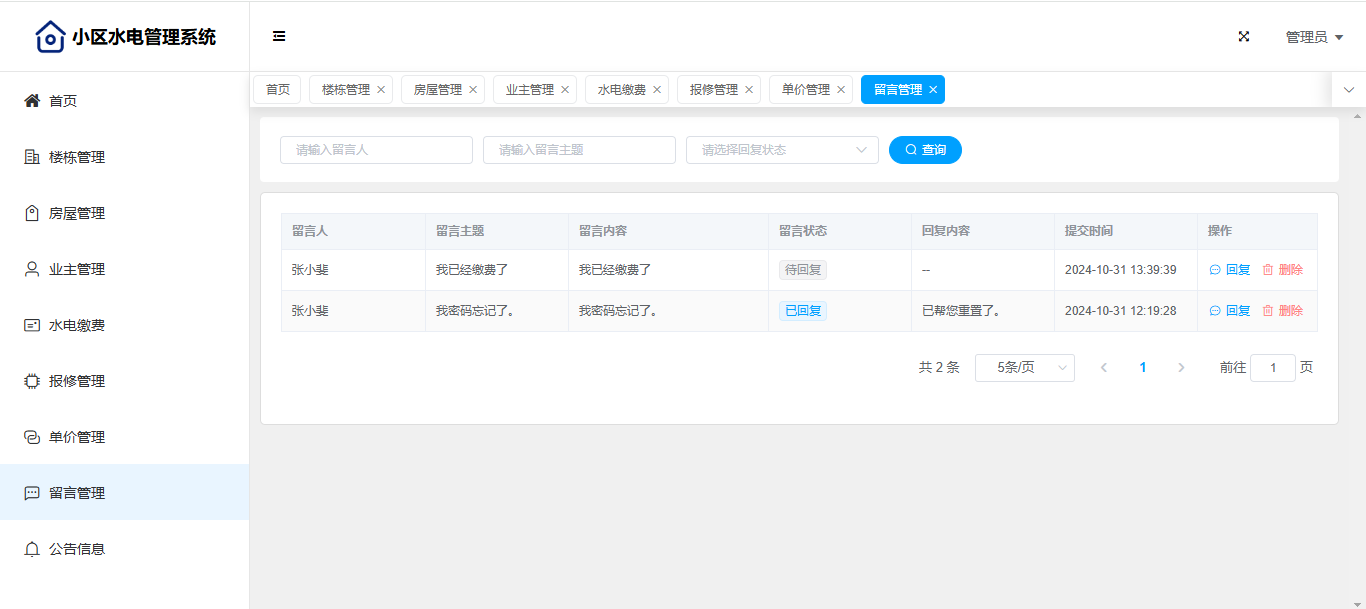This screenshot has width=1366, height=609.
Task: Toggle fullscreen using the expand icon
Action: point(1244,36)
